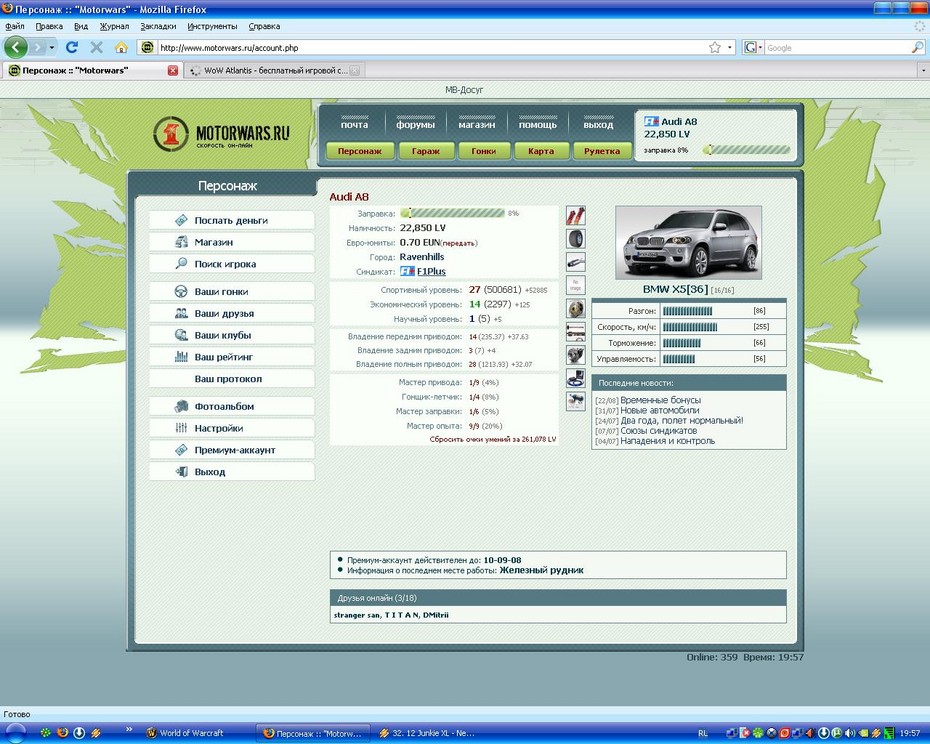Close the Персонаж Motorwars tab
The height and width of the screenshot is (744, 930).
(173, 71)
